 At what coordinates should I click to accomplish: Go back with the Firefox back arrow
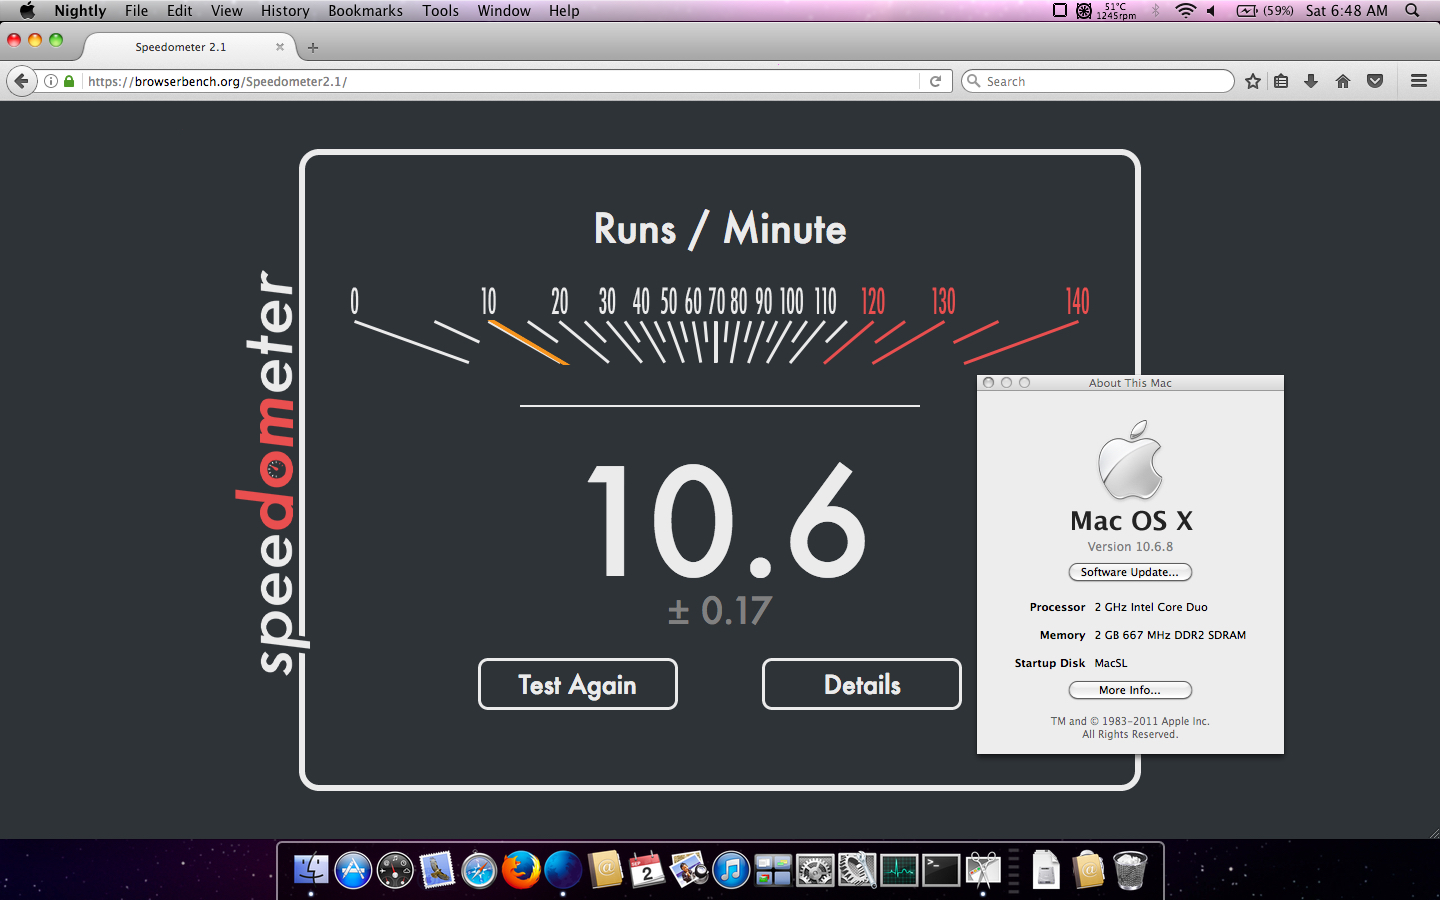point(21,81)
